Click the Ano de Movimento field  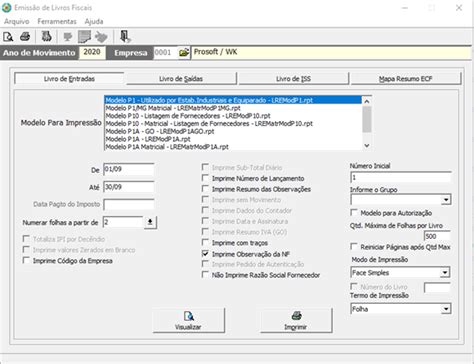point(92,52)
